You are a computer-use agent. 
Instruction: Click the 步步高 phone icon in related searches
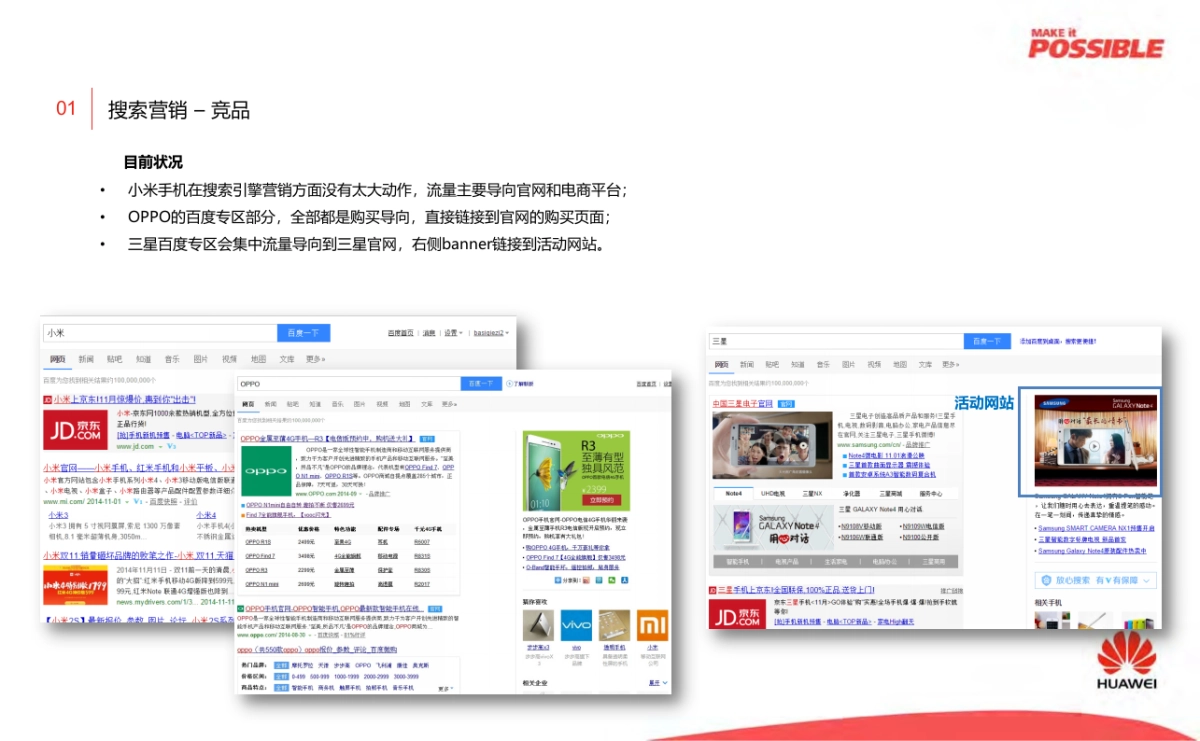pos(538,625)
